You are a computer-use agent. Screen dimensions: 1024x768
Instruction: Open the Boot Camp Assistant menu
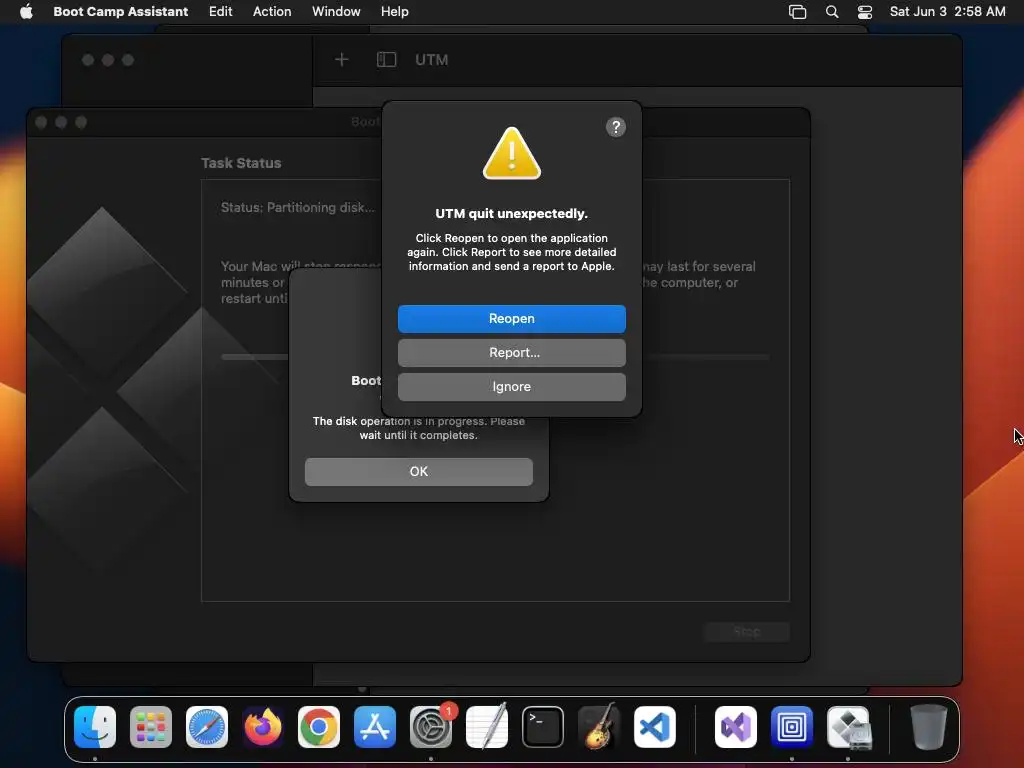coord(121,12)
